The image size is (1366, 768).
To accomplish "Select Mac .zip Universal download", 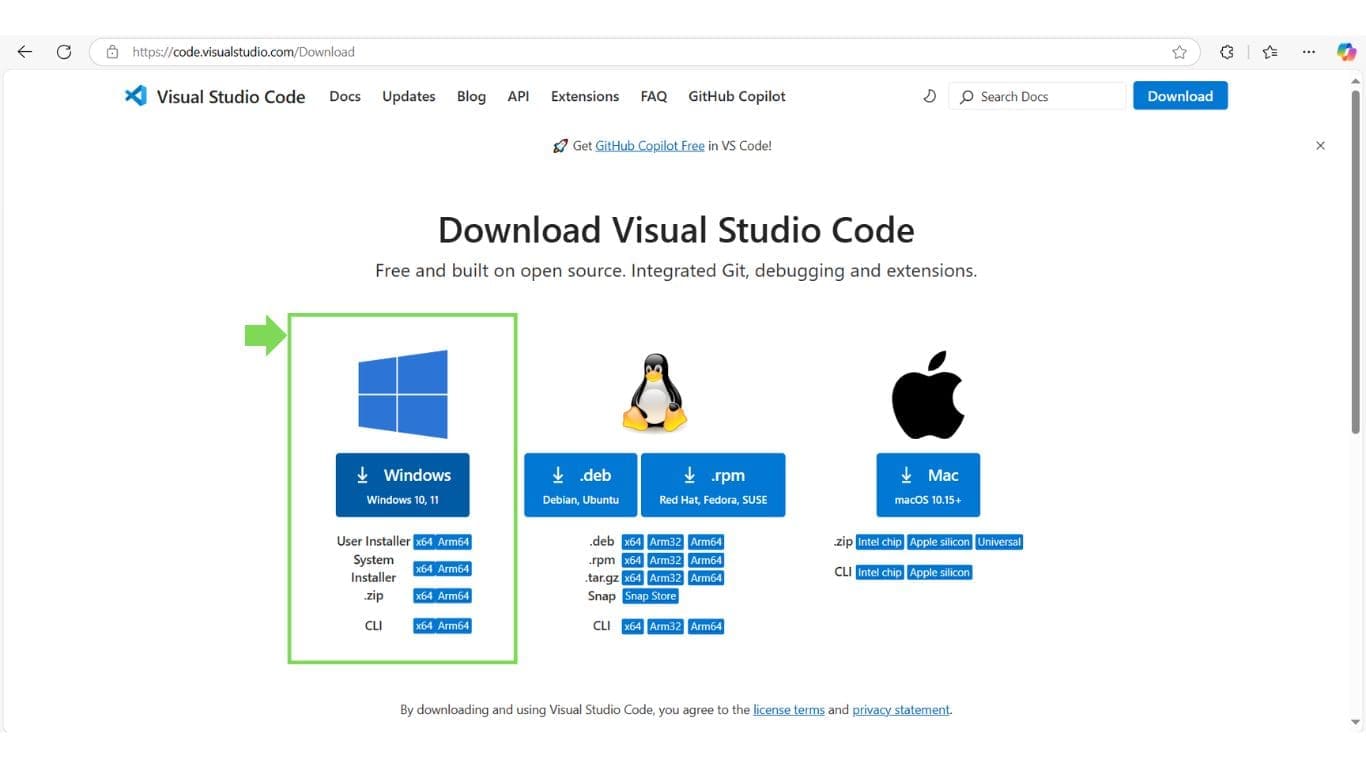I will 1000,542.
